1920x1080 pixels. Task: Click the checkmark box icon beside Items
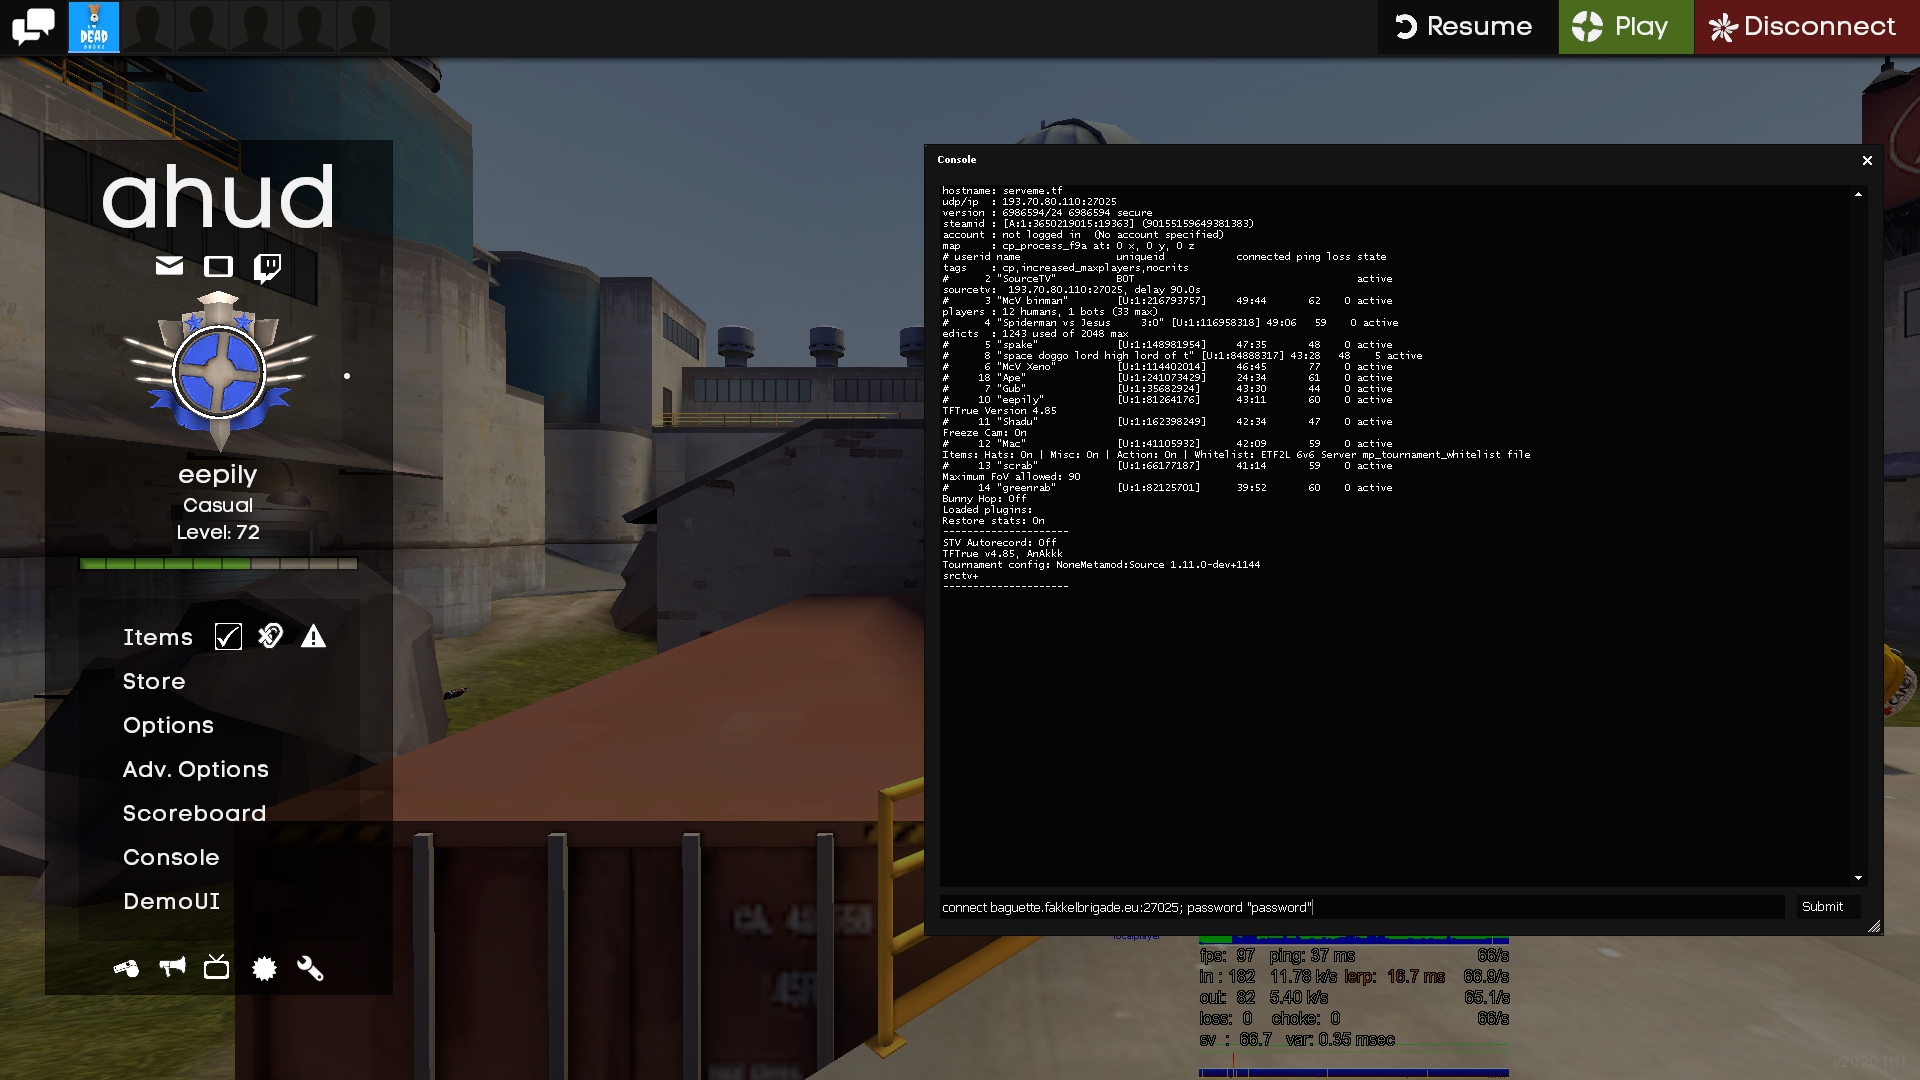pyautogui.click(x=228, y=637)
